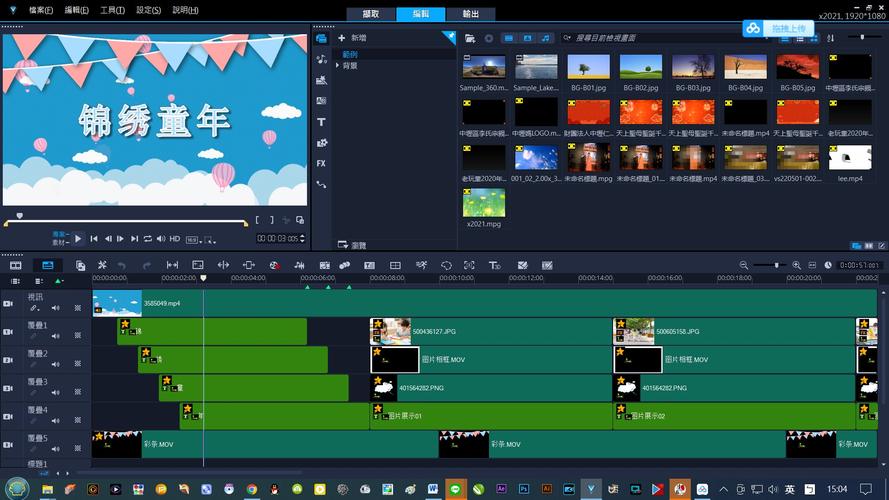This screenshot has width=889, height=500.
Task: Mute the 覆疊1 overlay track
Action: [56, 336]
